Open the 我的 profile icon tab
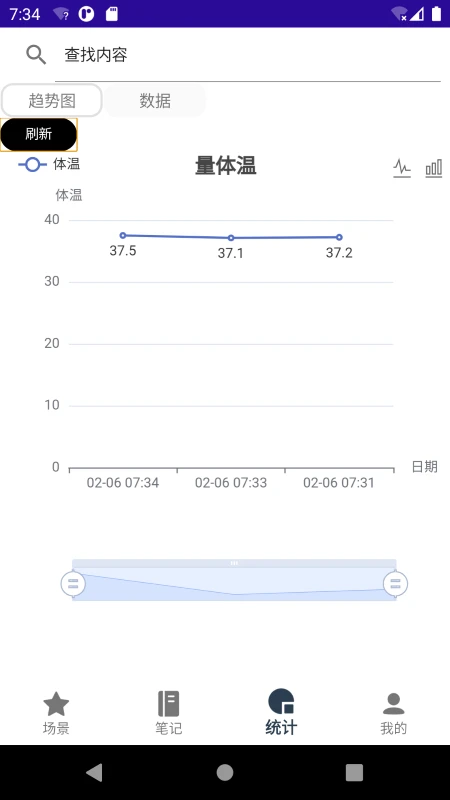This screenshot has width=450, height=800. 393,704
